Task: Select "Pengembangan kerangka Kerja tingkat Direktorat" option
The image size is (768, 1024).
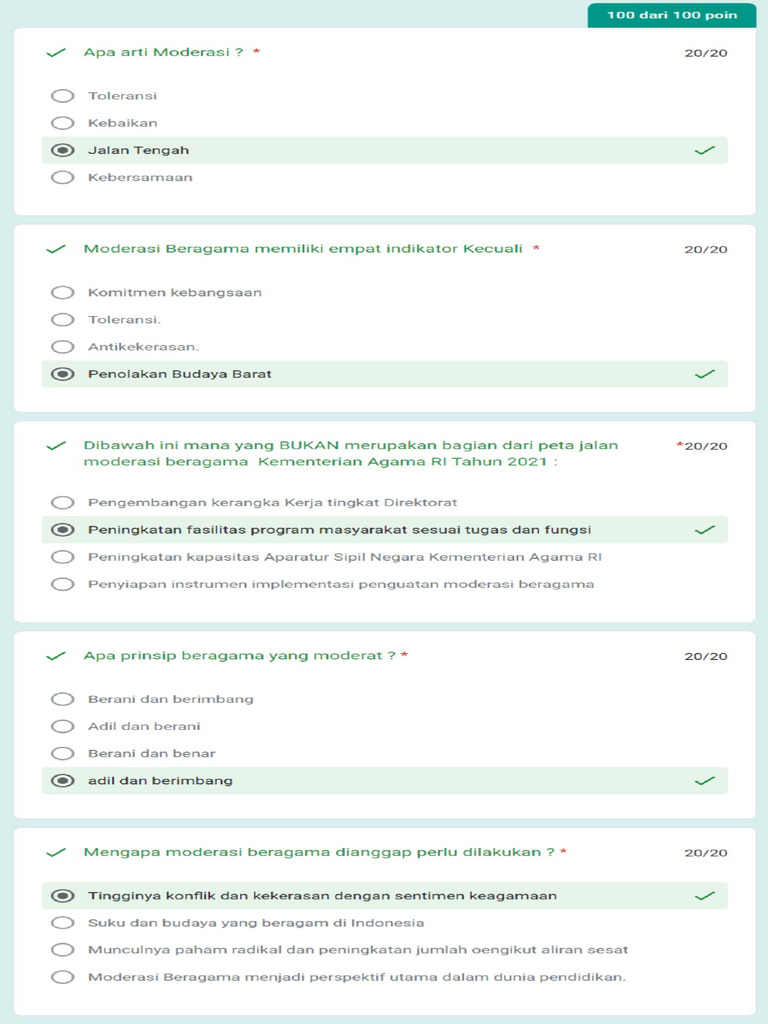Action: tap(63, 502)
